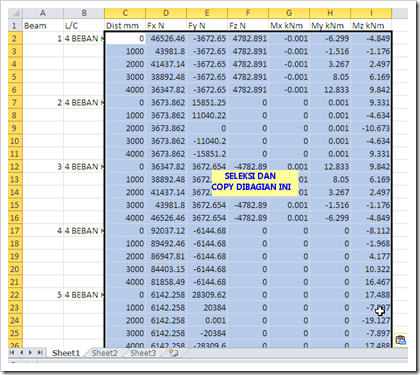Select column B header

click(x=84, y=13)
